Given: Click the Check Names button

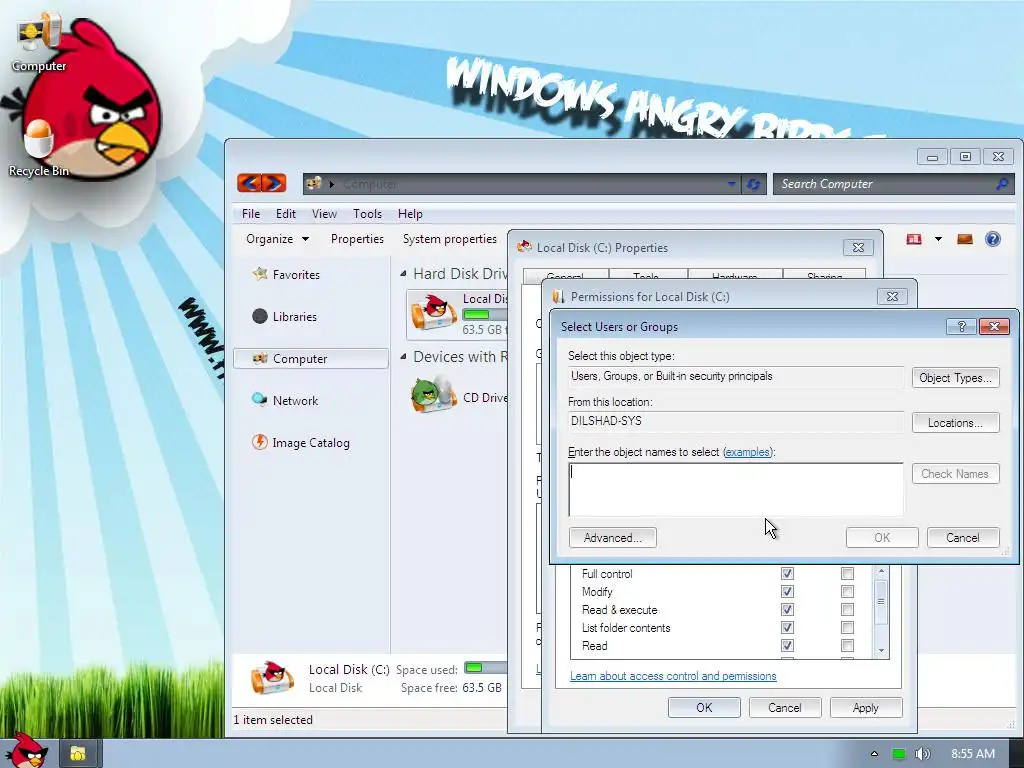Looking at the screenshot, I should click(955, 473).
